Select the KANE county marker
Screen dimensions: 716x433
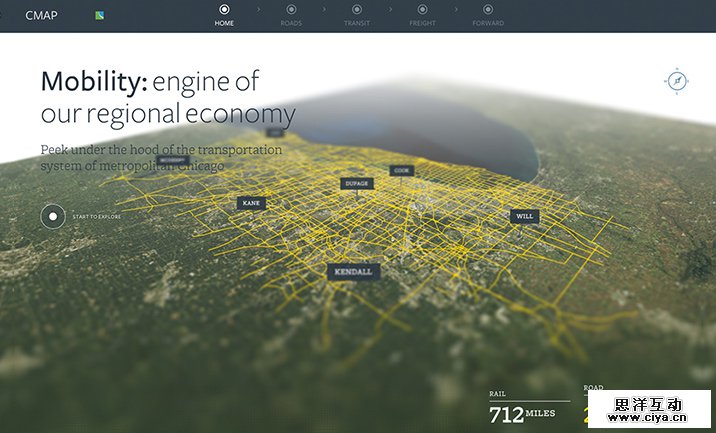point(251,203)
